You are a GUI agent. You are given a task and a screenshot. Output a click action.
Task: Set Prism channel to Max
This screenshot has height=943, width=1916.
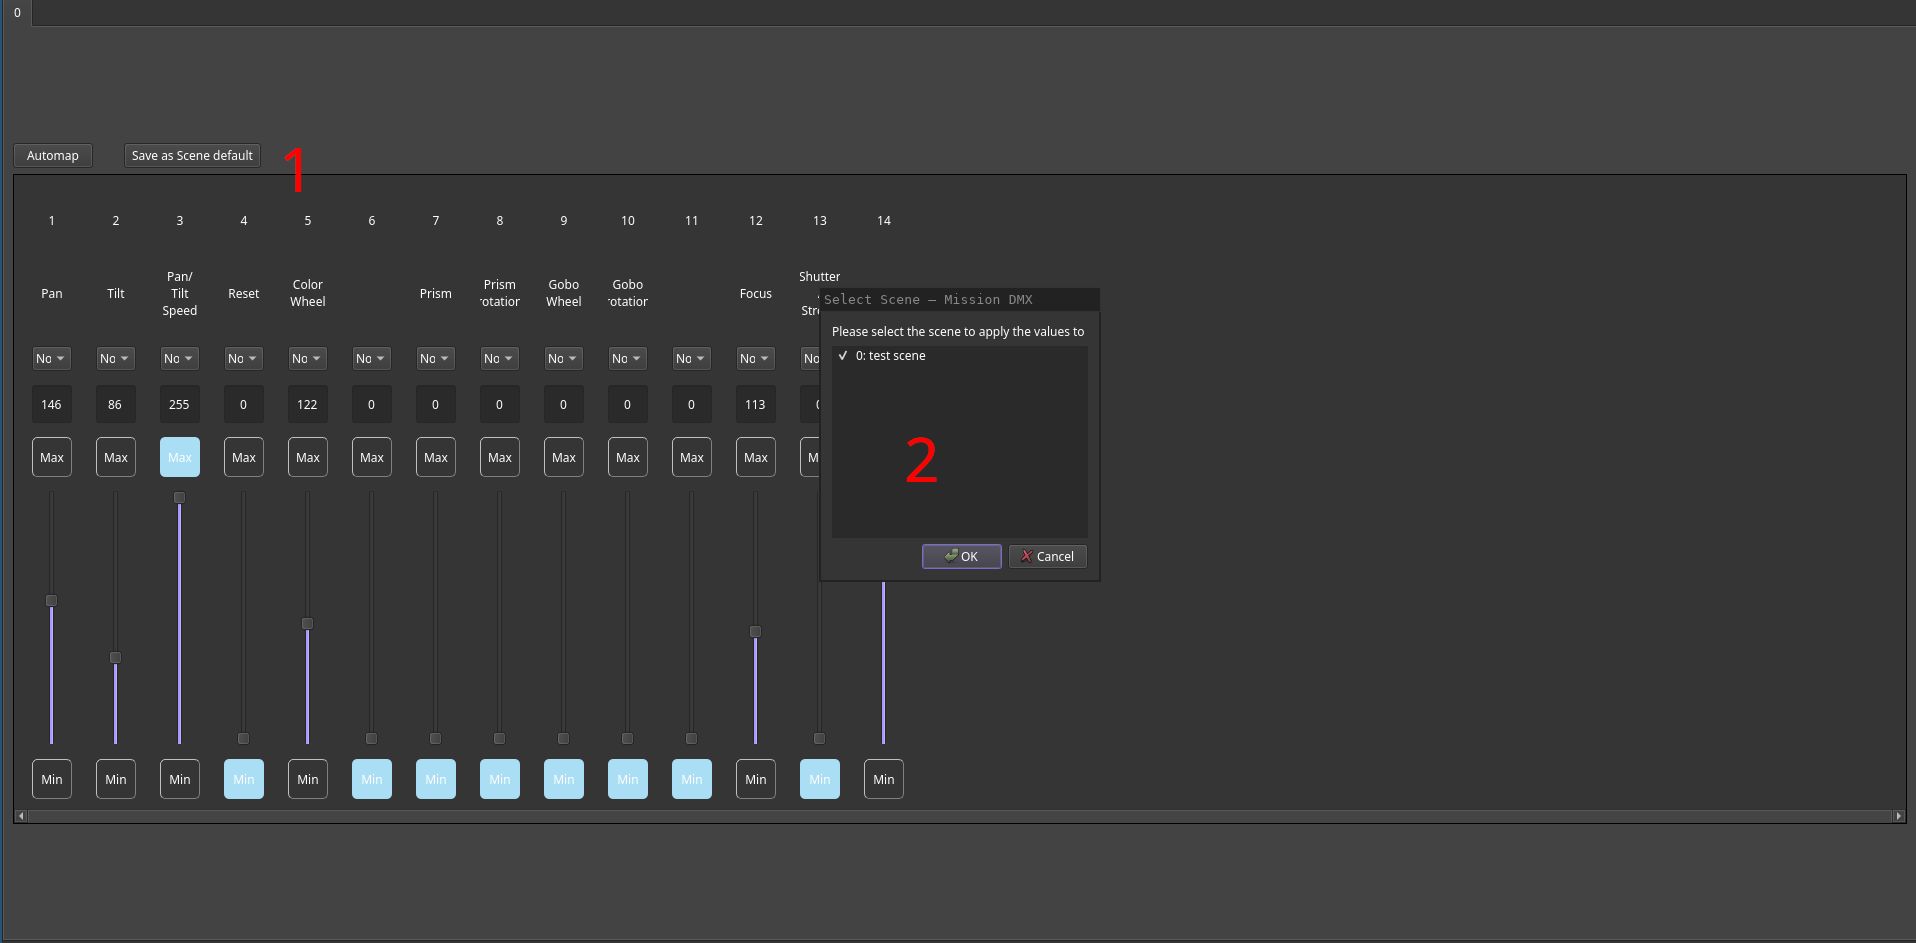pos(436,457)
